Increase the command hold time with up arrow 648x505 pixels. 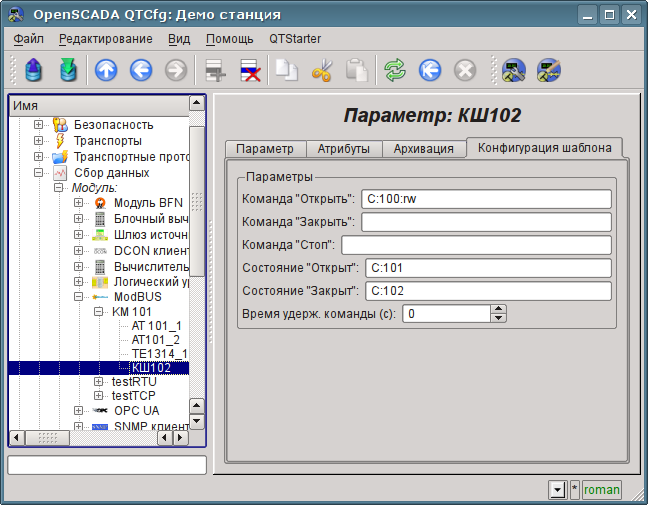[x=498, y=309]
